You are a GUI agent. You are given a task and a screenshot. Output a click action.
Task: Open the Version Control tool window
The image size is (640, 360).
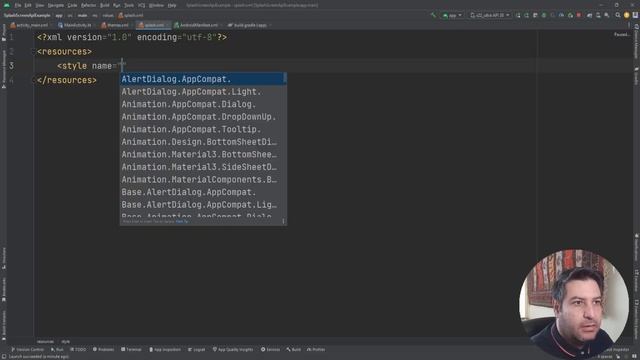[x=27, y=349]
